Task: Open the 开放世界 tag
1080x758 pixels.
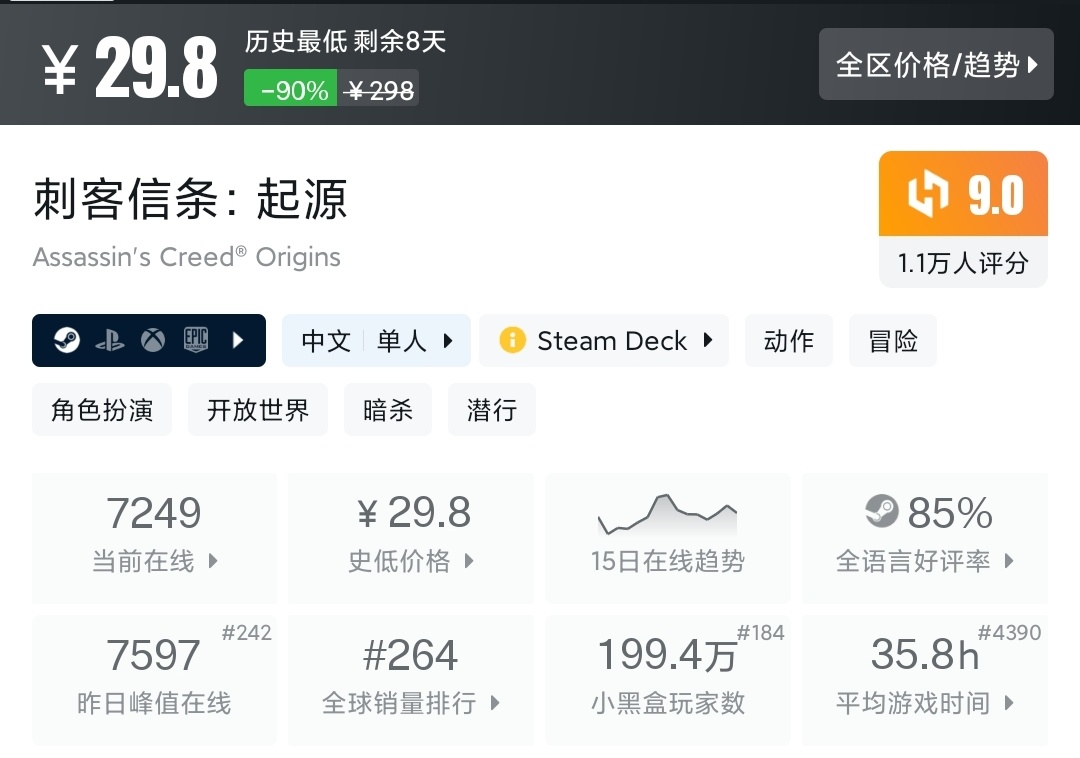Action: [258, 410]
